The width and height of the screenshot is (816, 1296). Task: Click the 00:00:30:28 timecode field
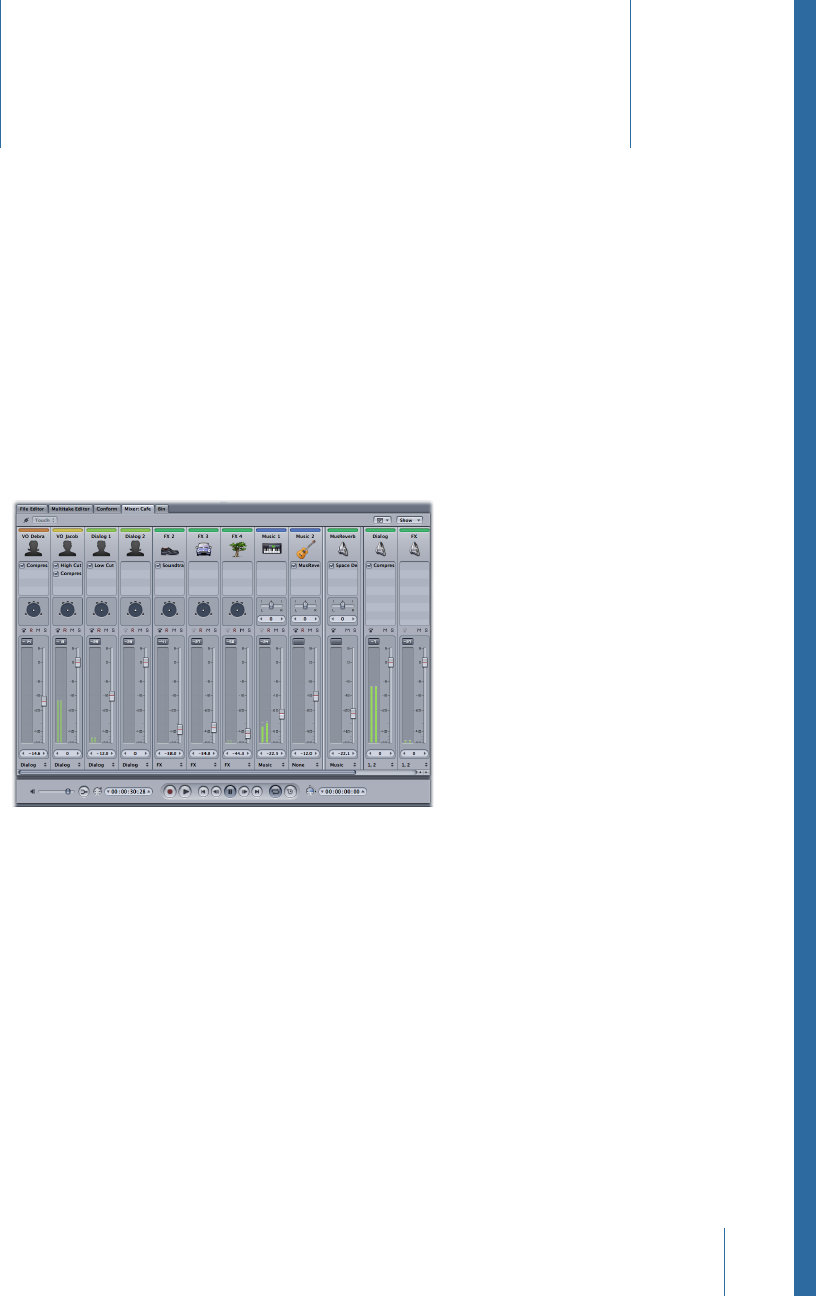pyautogui.click(x=129, y=790)
